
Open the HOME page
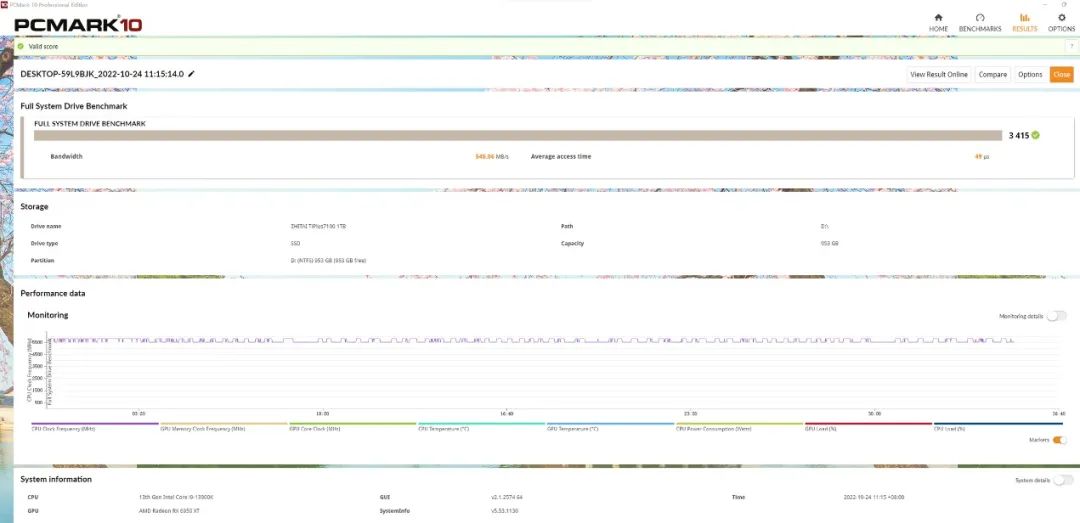click(x=938, y=23)
